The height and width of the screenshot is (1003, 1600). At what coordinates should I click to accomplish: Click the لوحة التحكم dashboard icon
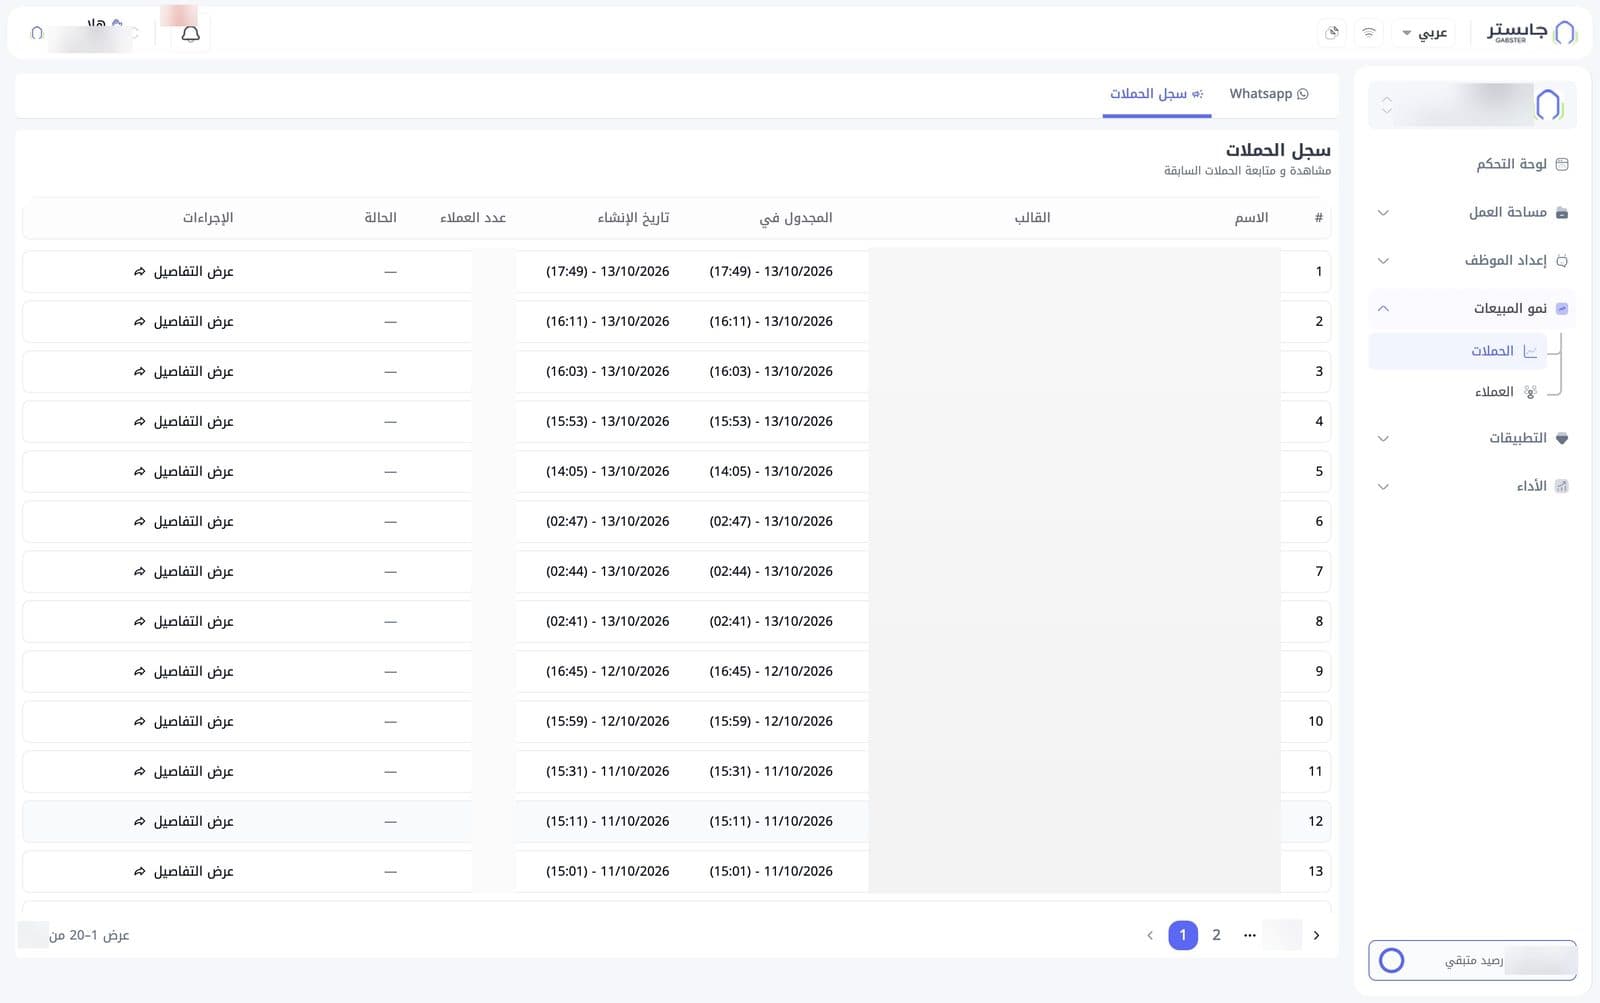pyautogui.click(x=1562, y=164)
